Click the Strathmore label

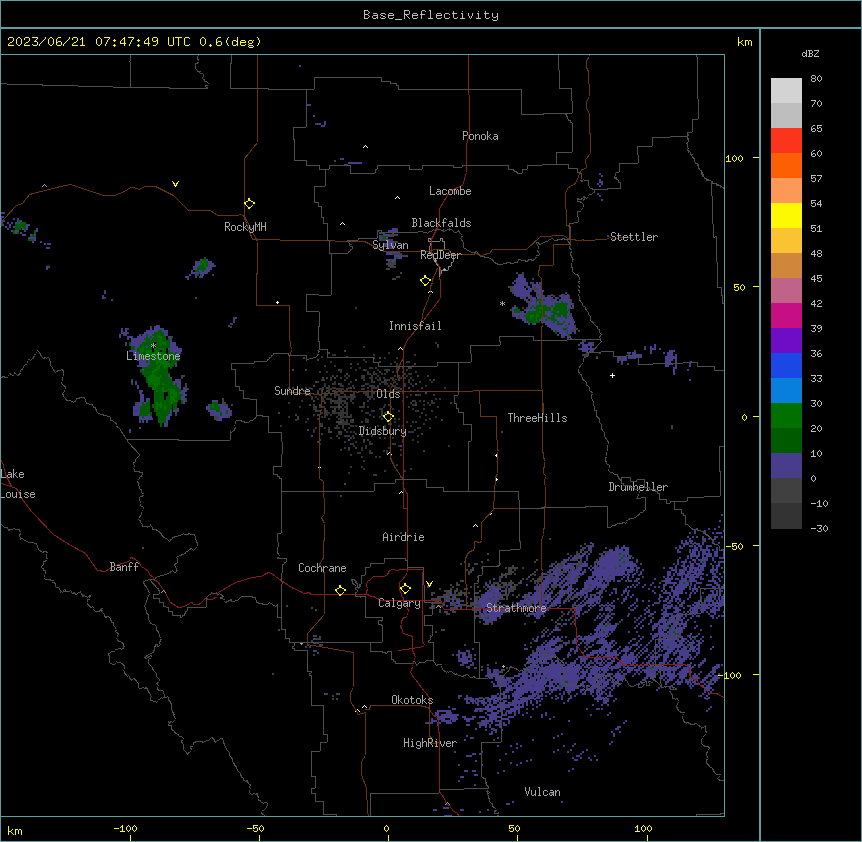tap(516, 608)
